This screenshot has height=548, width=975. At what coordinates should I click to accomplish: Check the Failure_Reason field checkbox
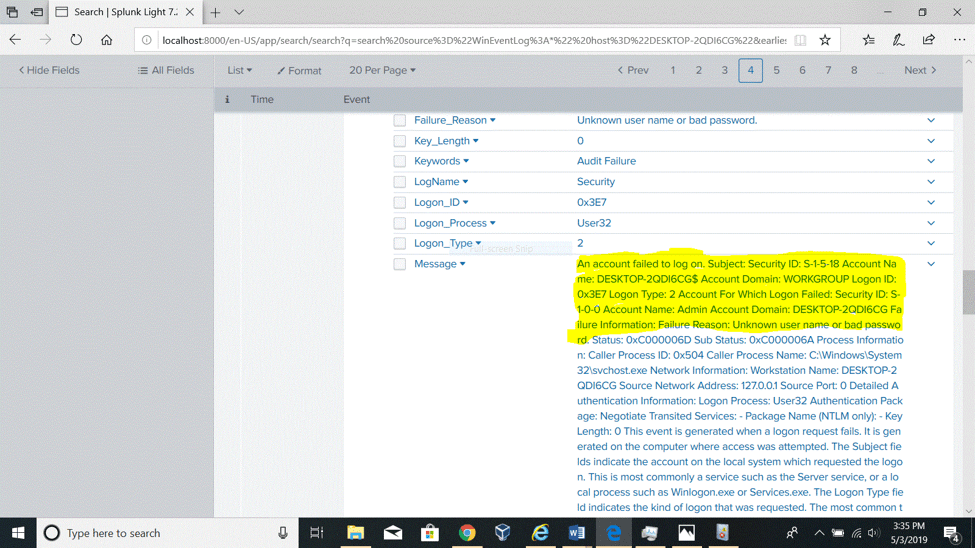point(400,120)
